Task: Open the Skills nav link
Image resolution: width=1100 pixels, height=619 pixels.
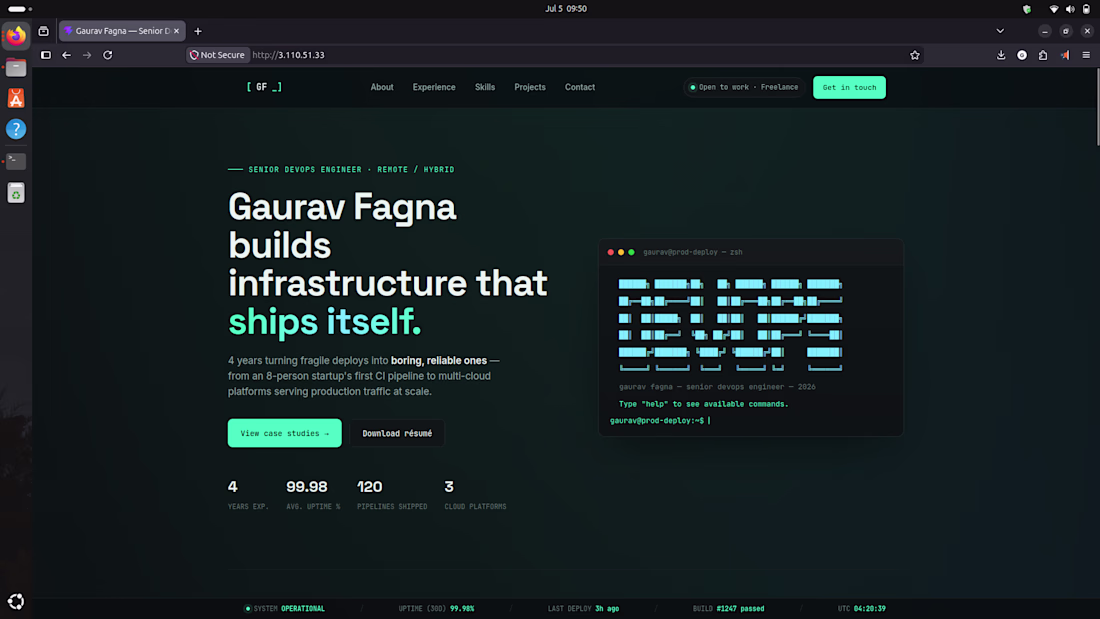Action: [x=485, y=87]
